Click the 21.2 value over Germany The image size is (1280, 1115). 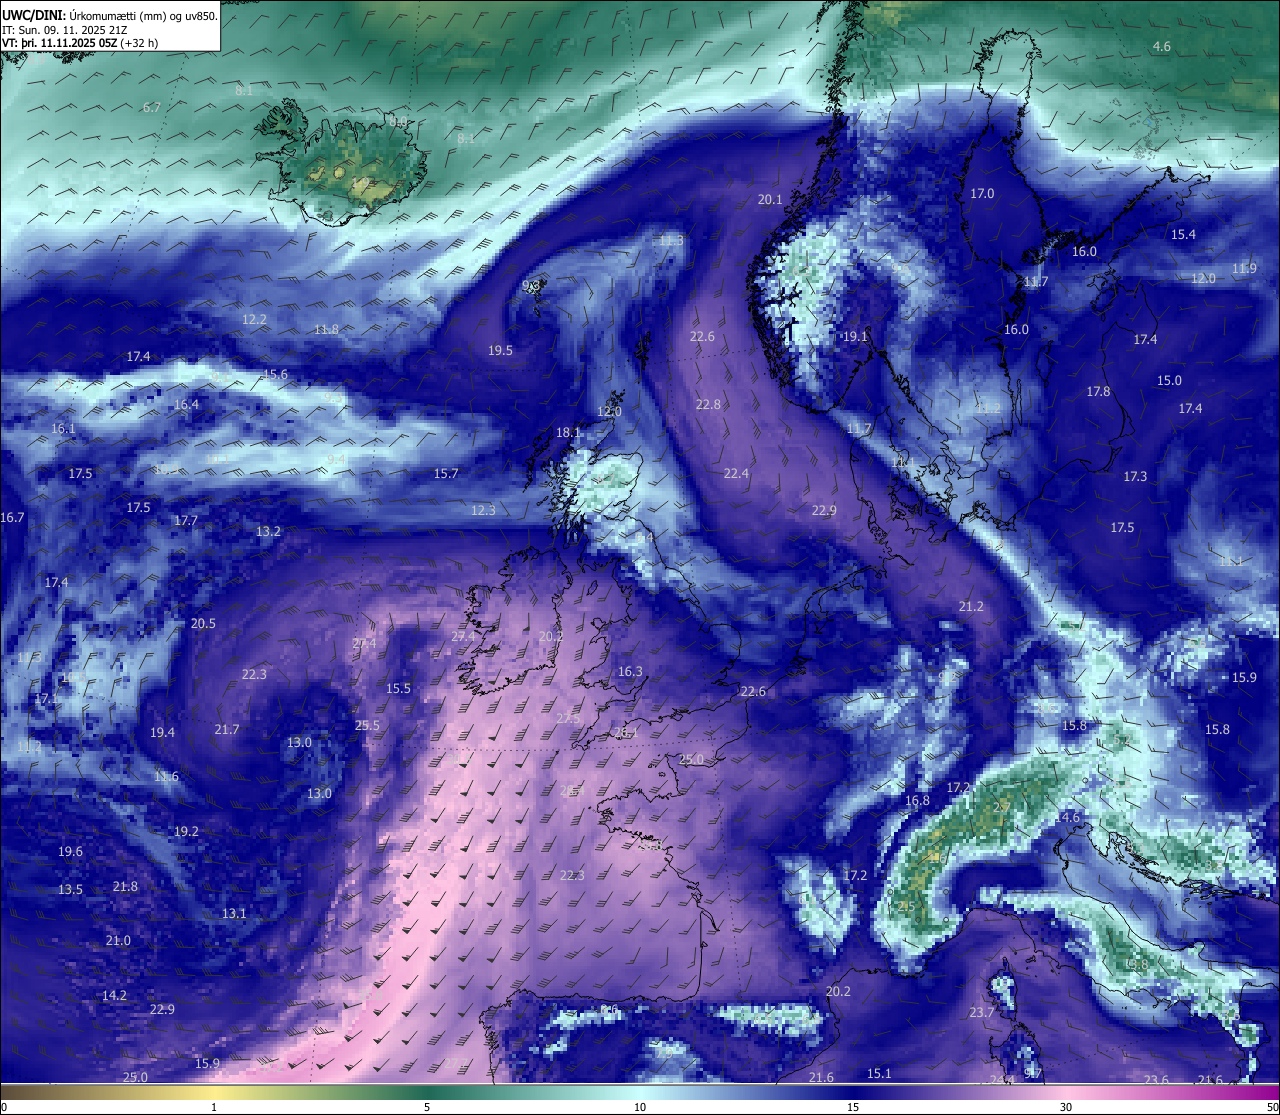click(x=971, y=606)
